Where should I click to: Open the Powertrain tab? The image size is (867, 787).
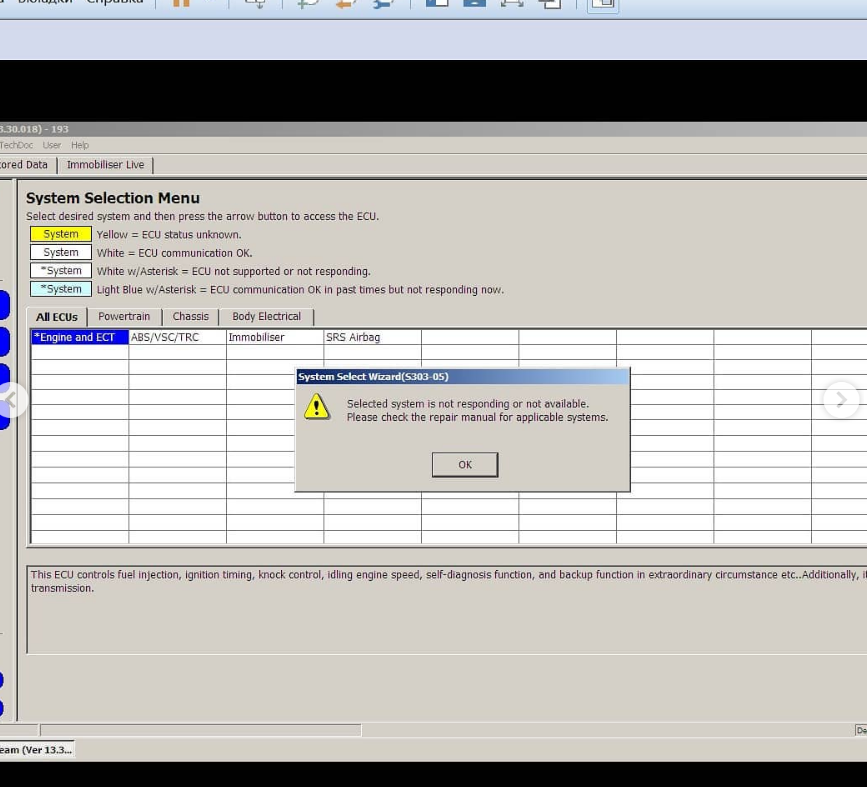pyautogui.click(x=124, y=316)
